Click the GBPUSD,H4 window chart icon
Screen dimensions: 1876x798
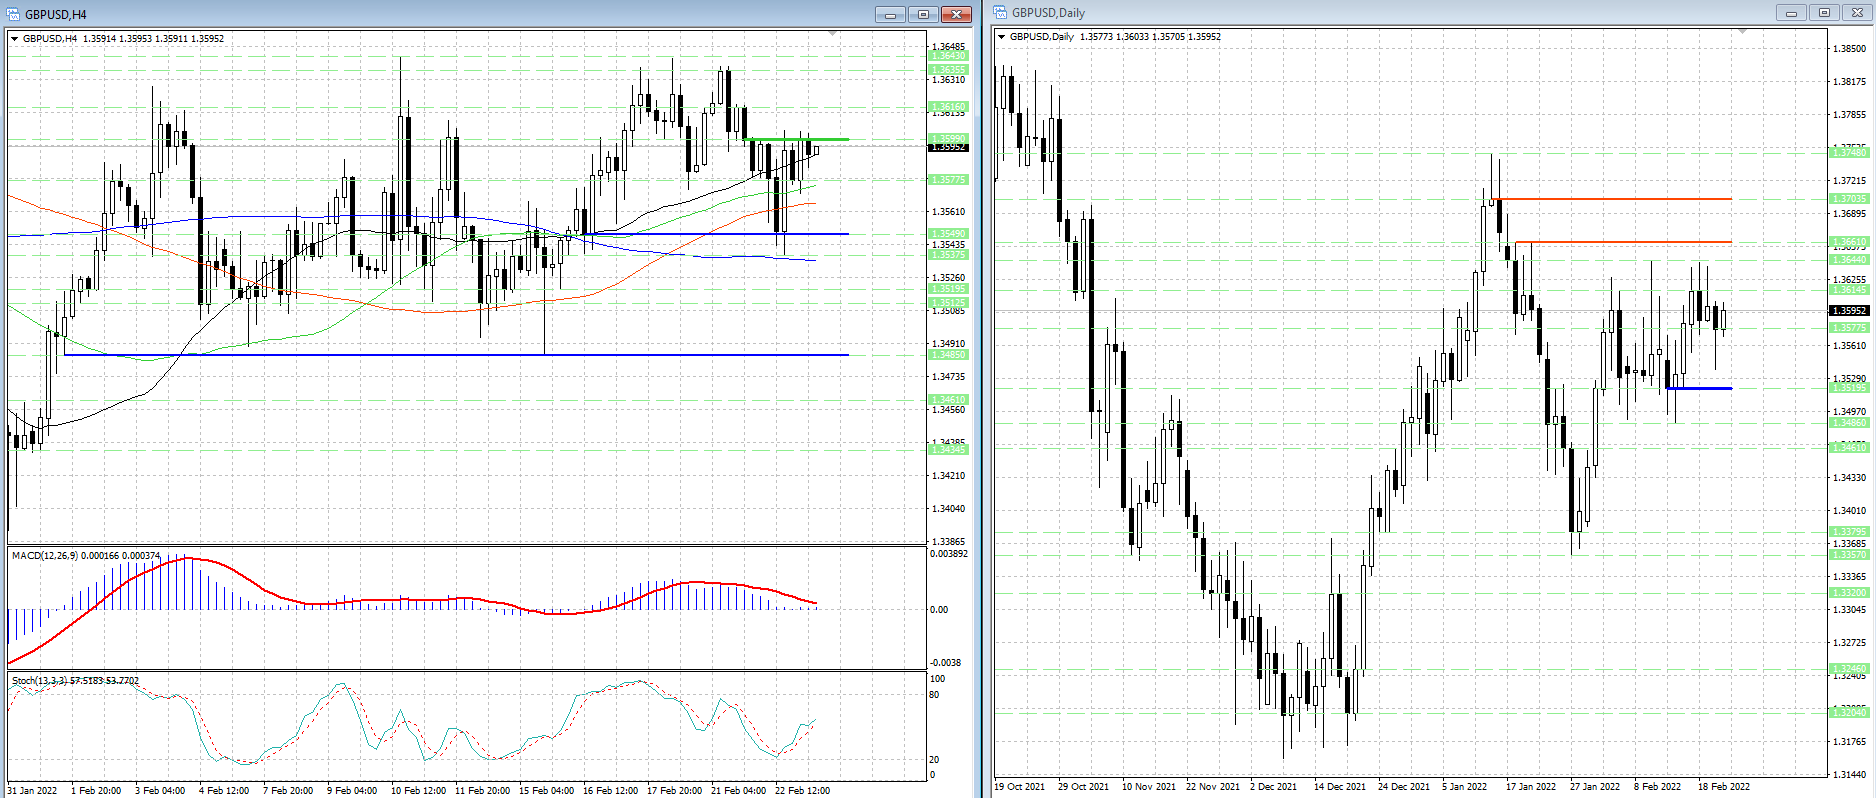tap(13, 14)
